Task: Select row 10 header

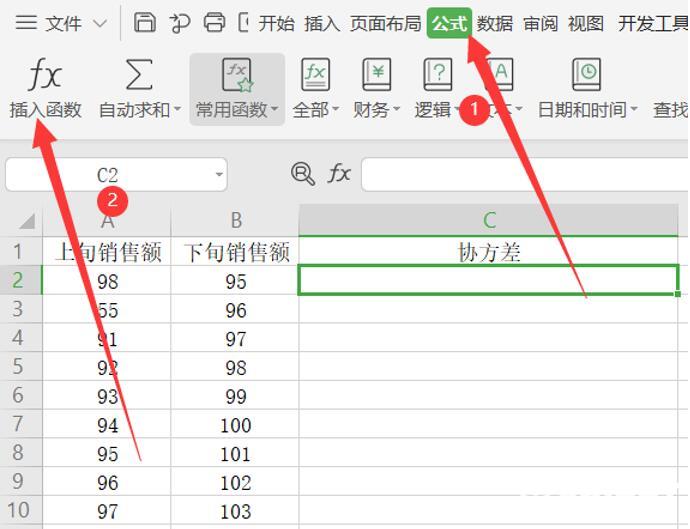Action: (x=21, y=510)
